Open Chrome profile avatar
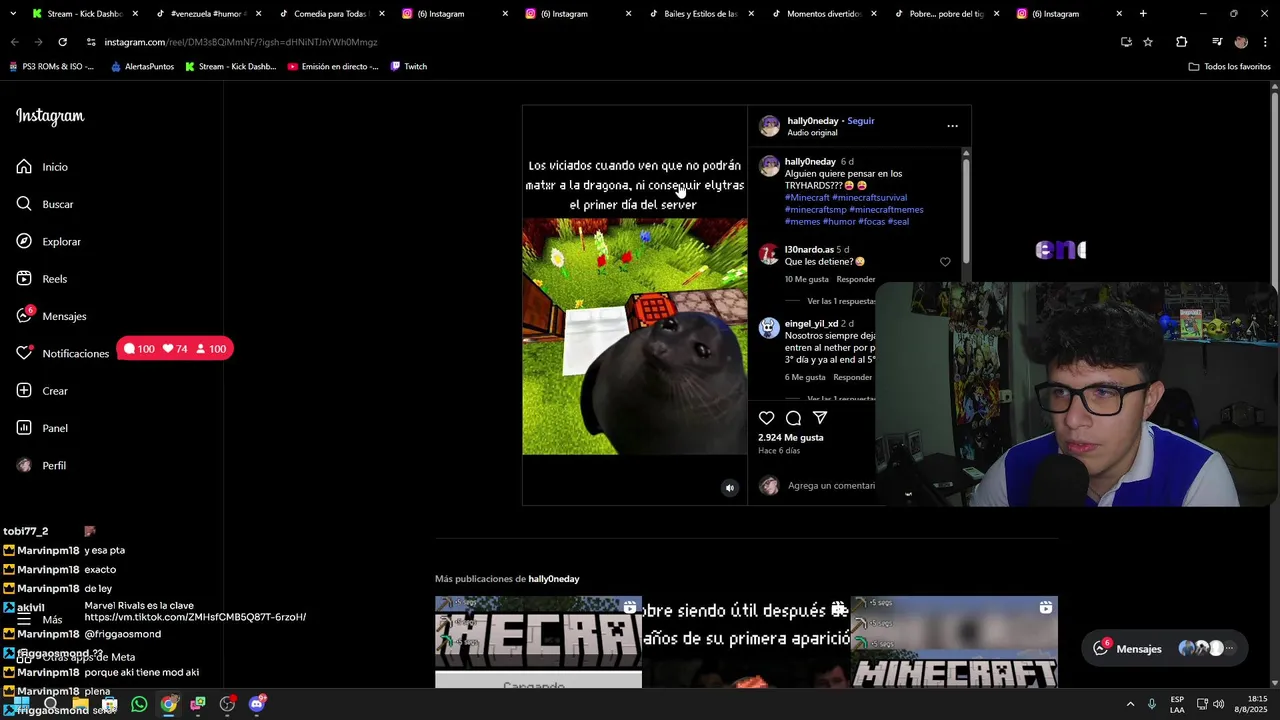The image size is (1280, 720). pos(1241,42)
